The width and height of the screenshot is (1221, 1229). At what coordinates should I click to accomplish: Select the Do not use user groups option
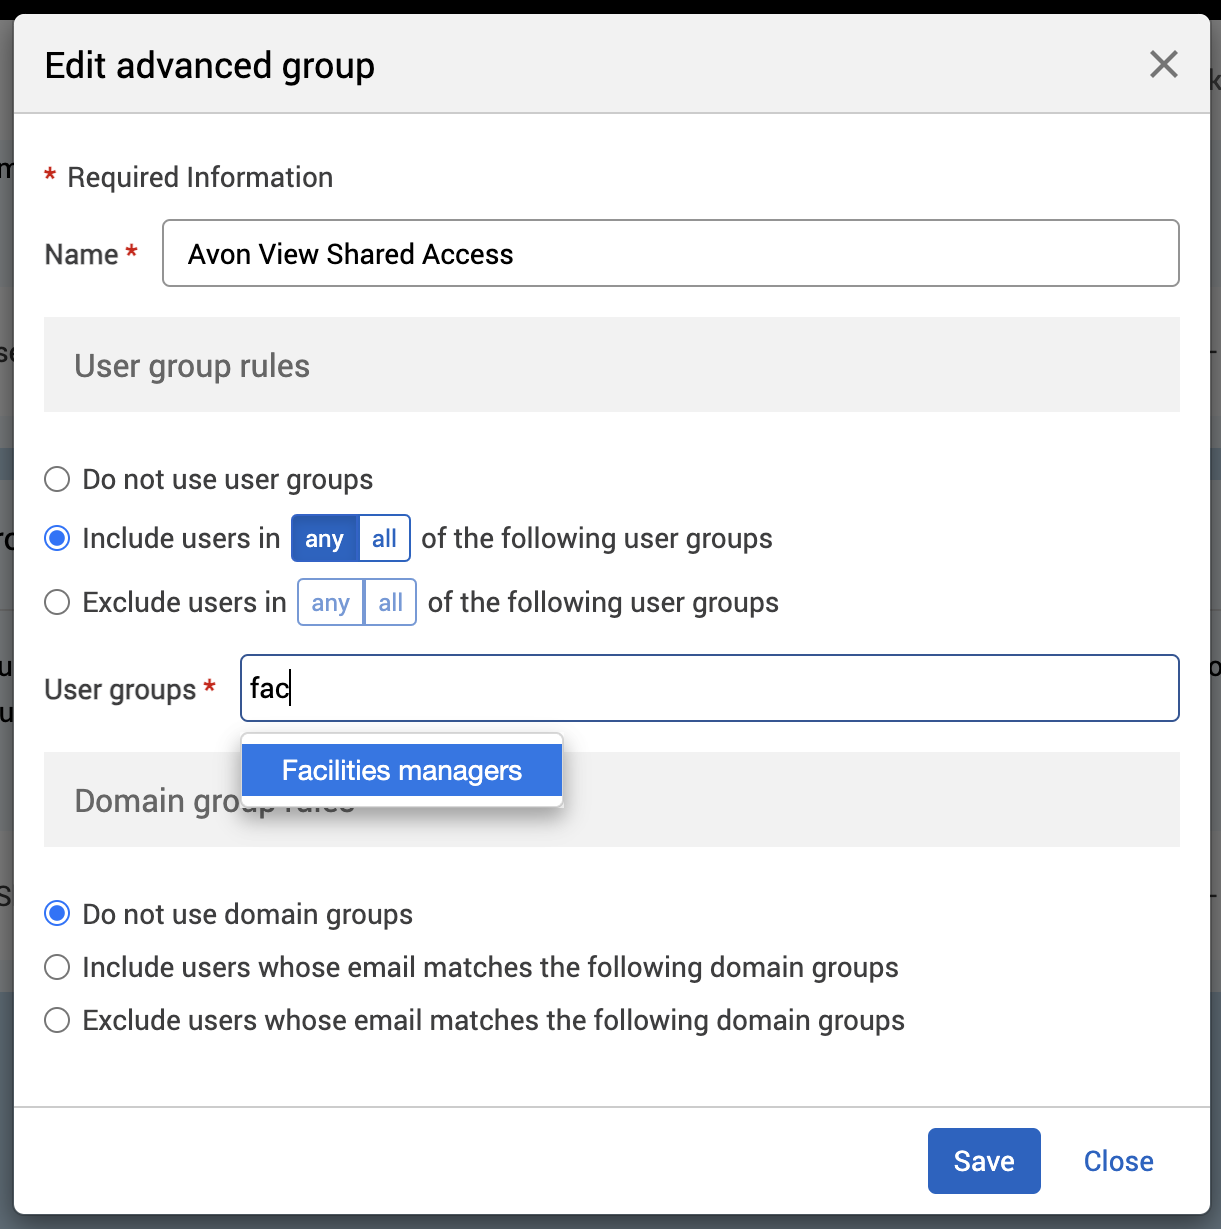coord(58,480)
